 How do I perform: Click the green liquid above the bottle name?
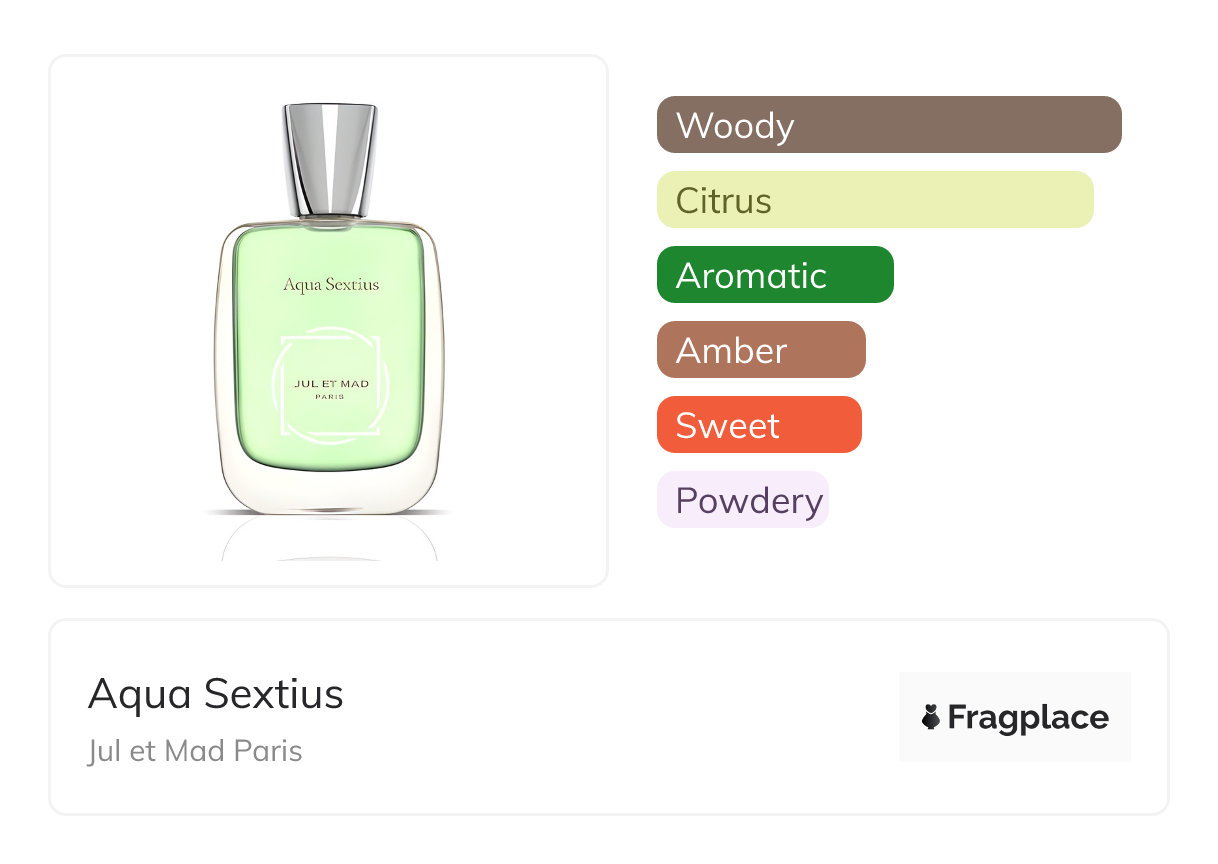(330, 250)
